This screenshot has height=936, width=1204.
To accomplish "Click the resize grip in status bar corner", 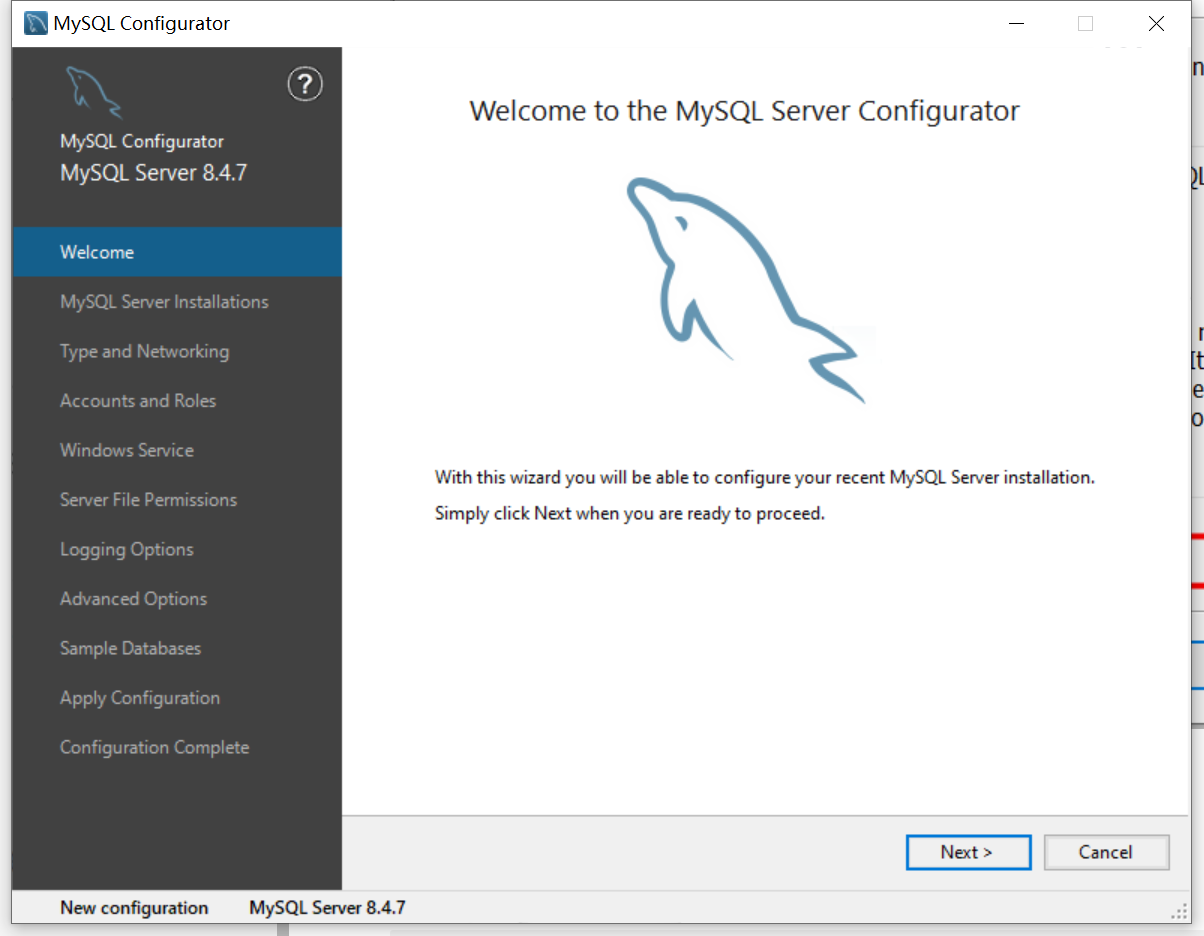I will click(x=1179, y=911).
